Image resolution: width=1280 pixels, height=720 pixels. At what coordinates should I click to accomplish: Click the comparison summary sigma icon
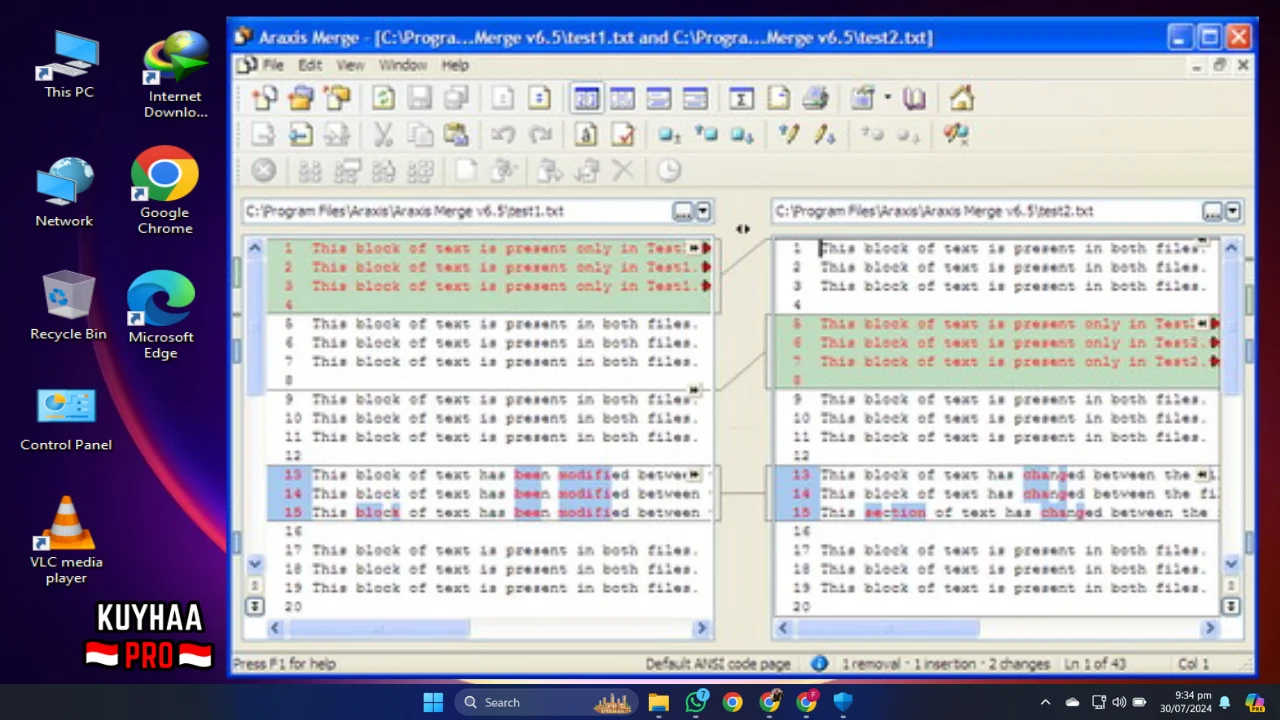tap(741, 98)
